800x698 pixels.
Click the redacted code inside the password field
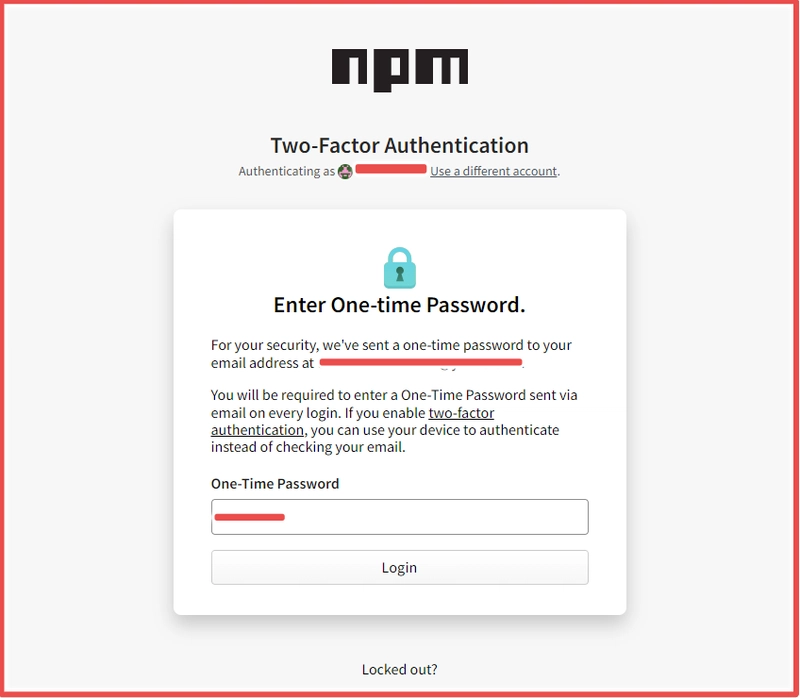coord(249,517)
